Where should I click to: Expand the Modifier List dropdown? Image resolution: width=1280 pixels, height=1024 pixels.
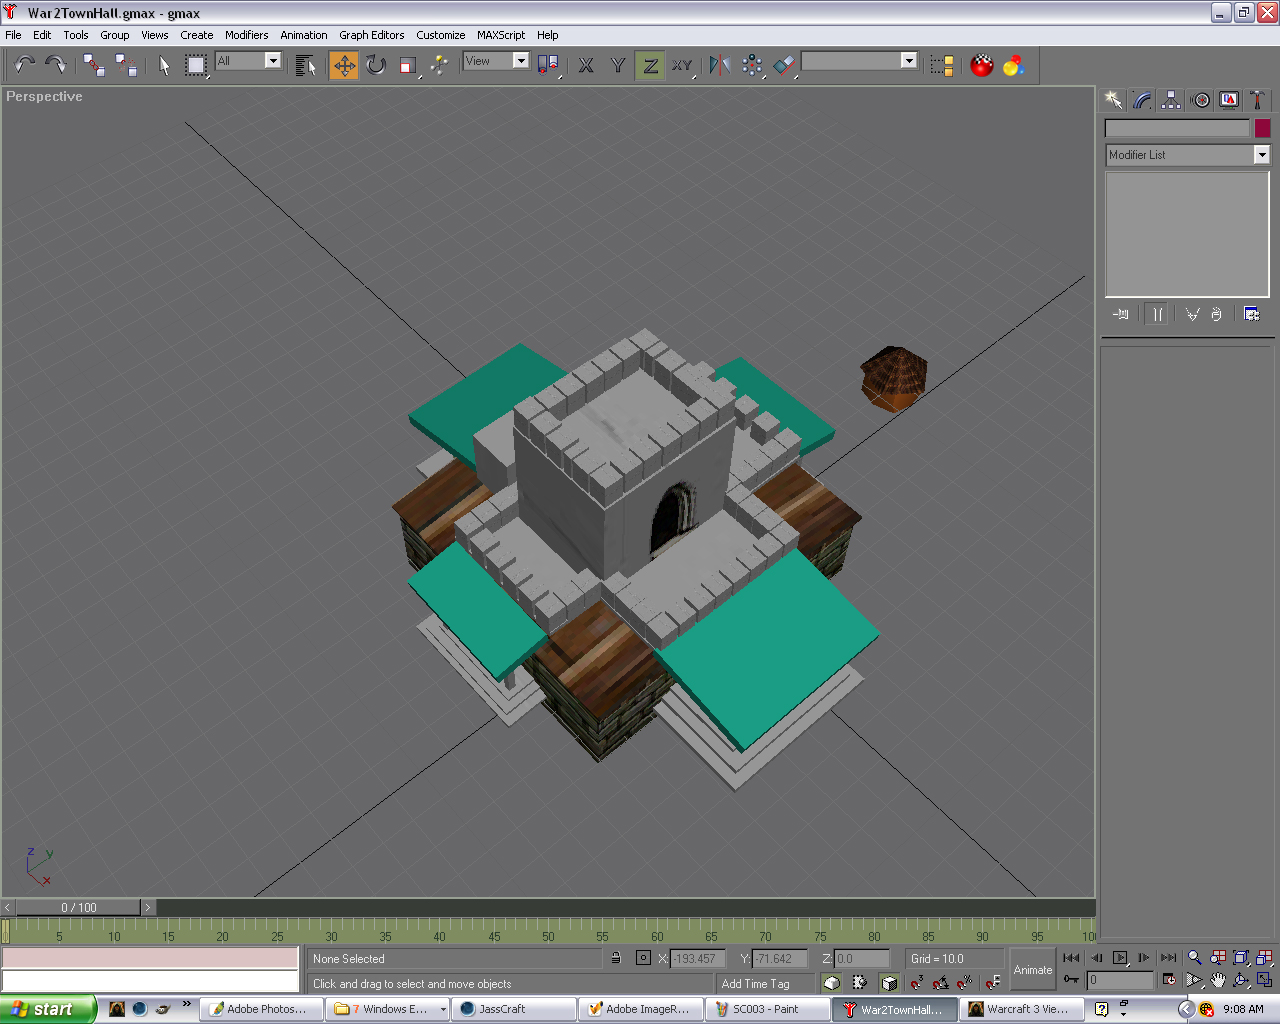point(1262,155)
